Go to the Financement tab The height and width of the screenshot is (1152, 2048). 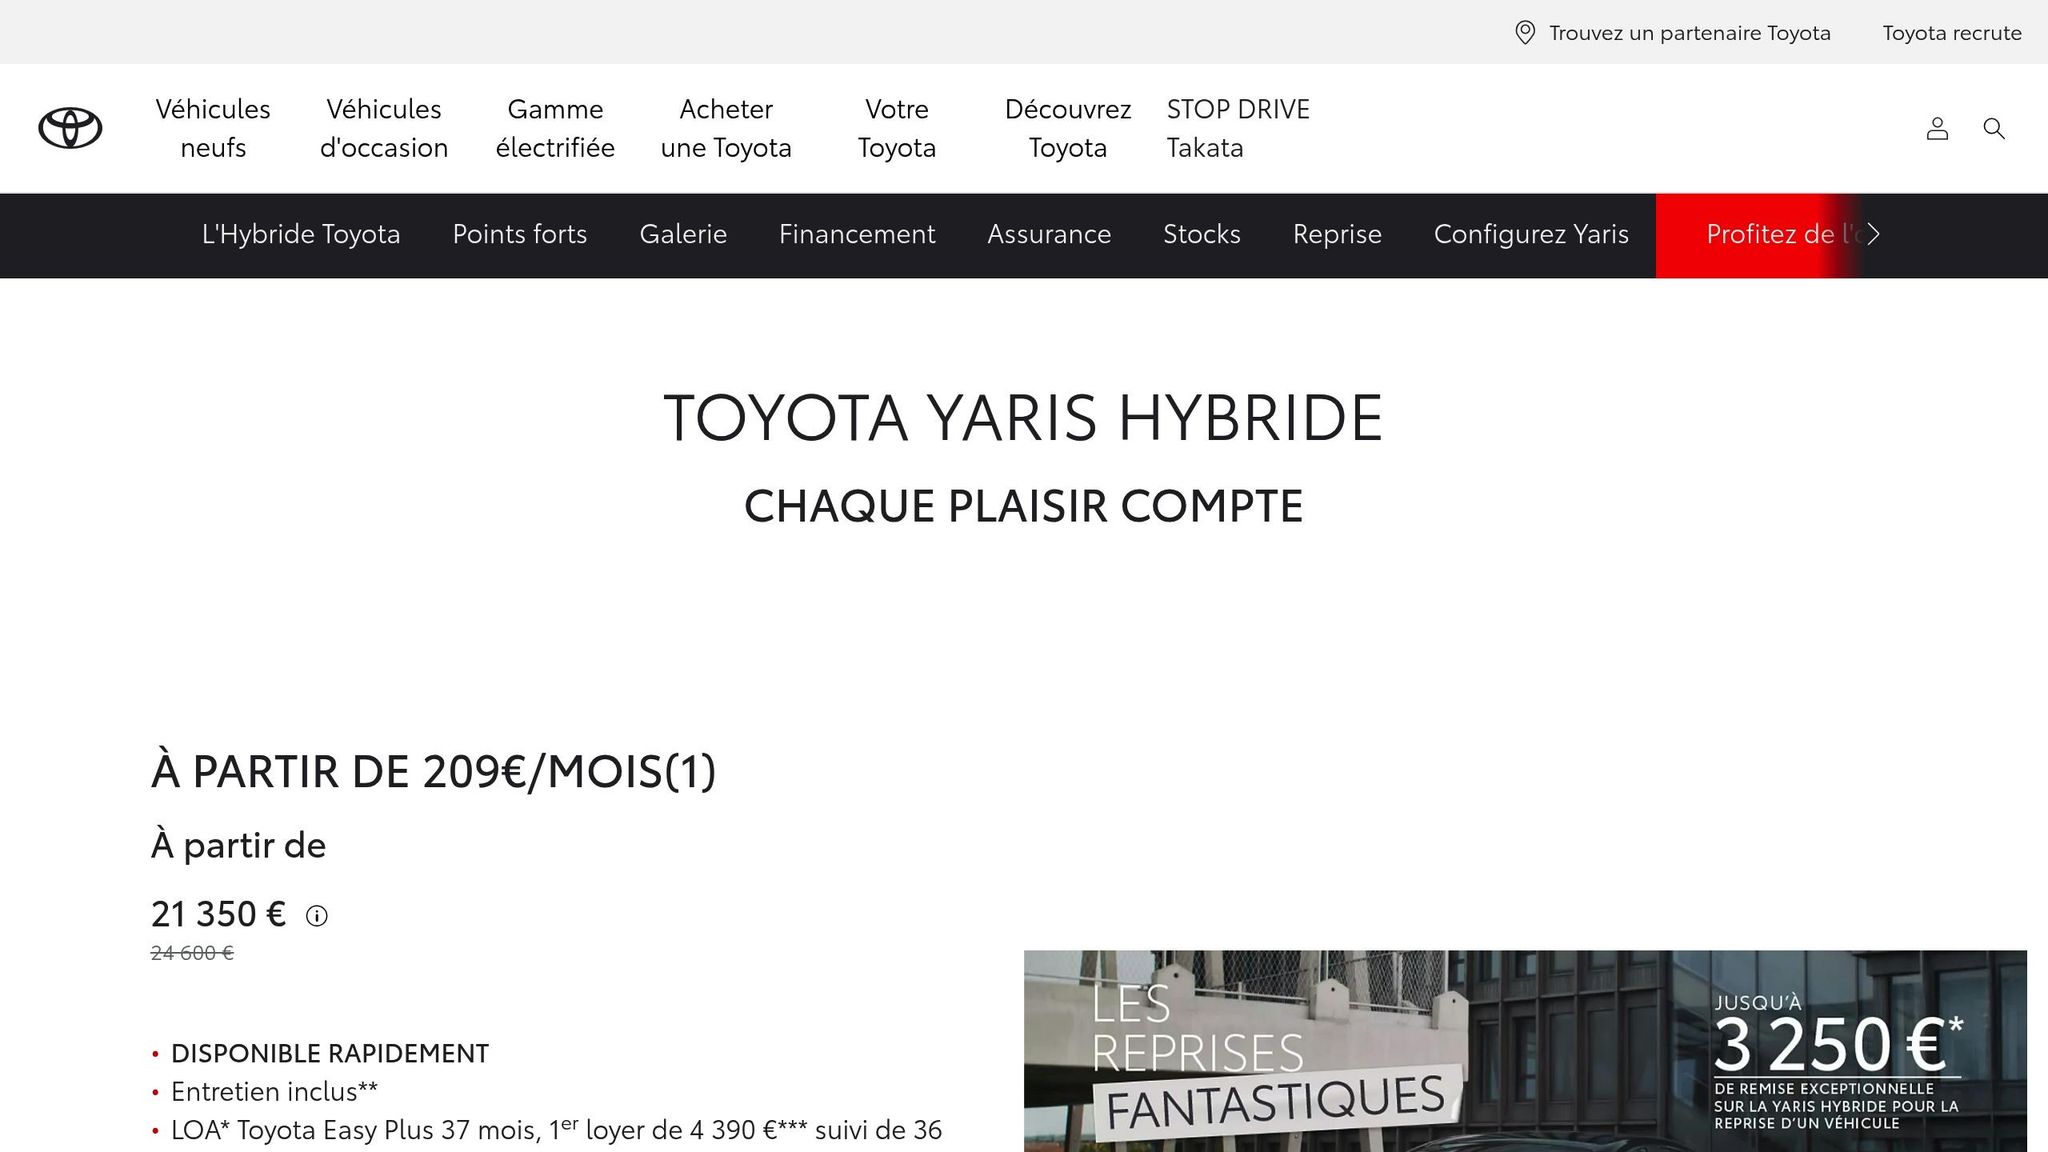[x=857, y=234]
